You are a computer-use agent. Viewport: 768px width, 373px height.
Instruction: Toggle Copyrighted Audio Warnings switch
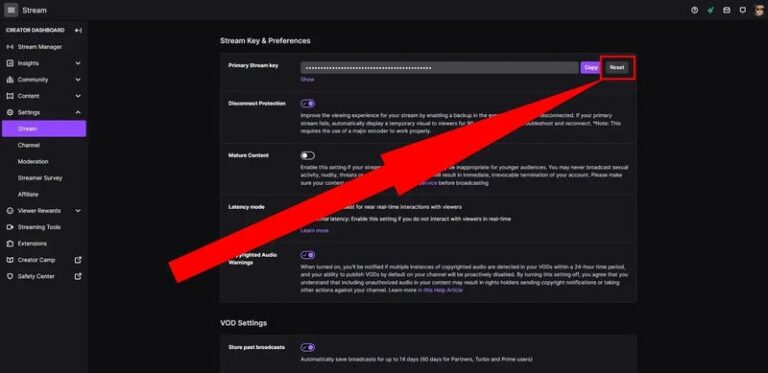tap(308, 255)
